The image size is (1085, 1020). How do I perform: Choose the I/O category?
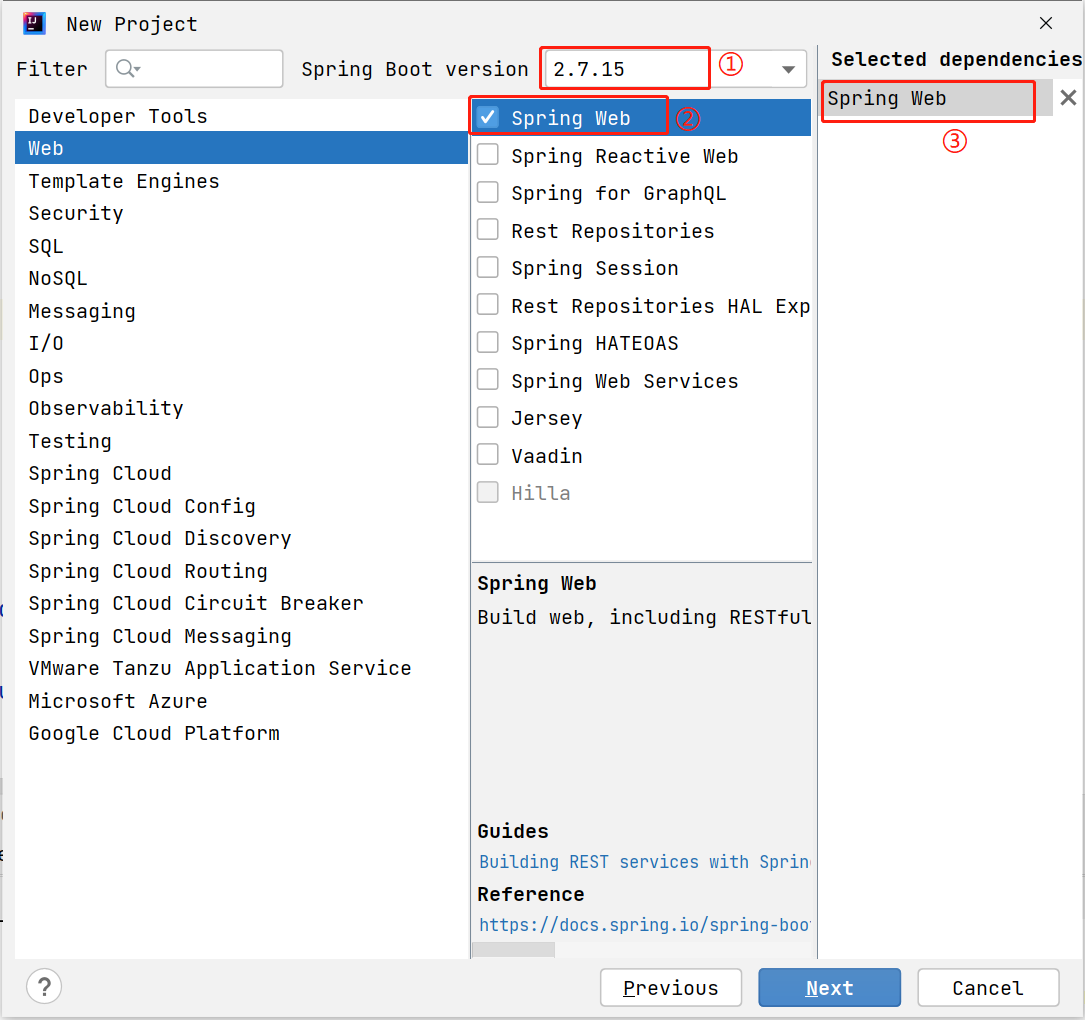coord(241,343)
